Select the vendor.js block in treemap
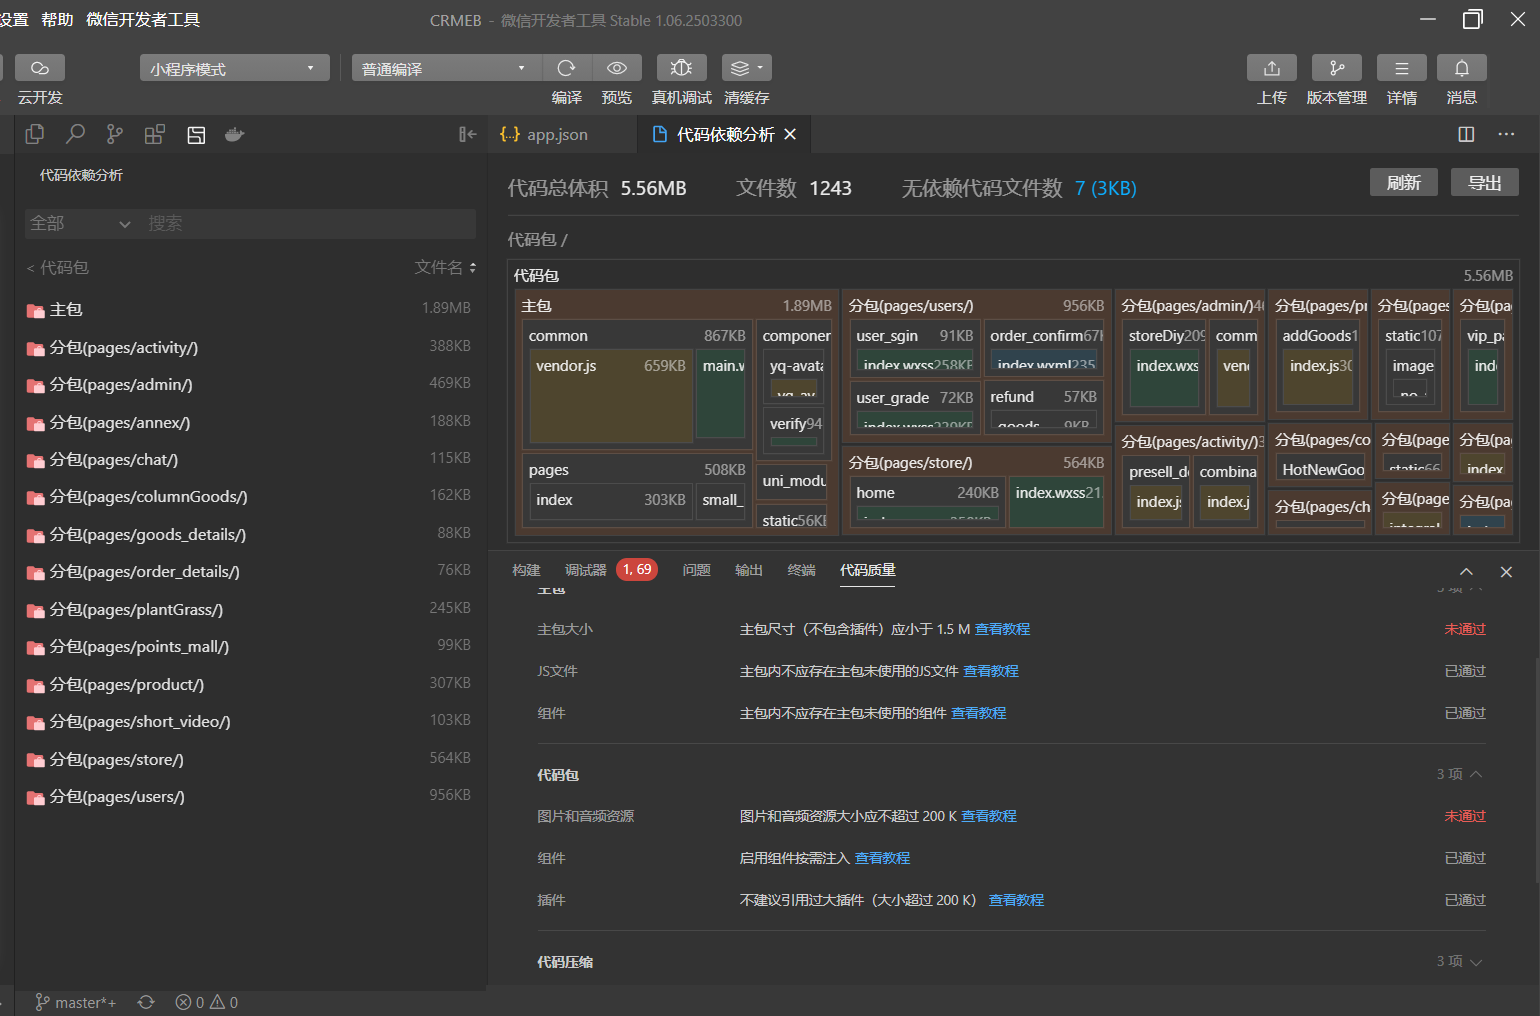1540x1016 pixels. click(611, 395)
